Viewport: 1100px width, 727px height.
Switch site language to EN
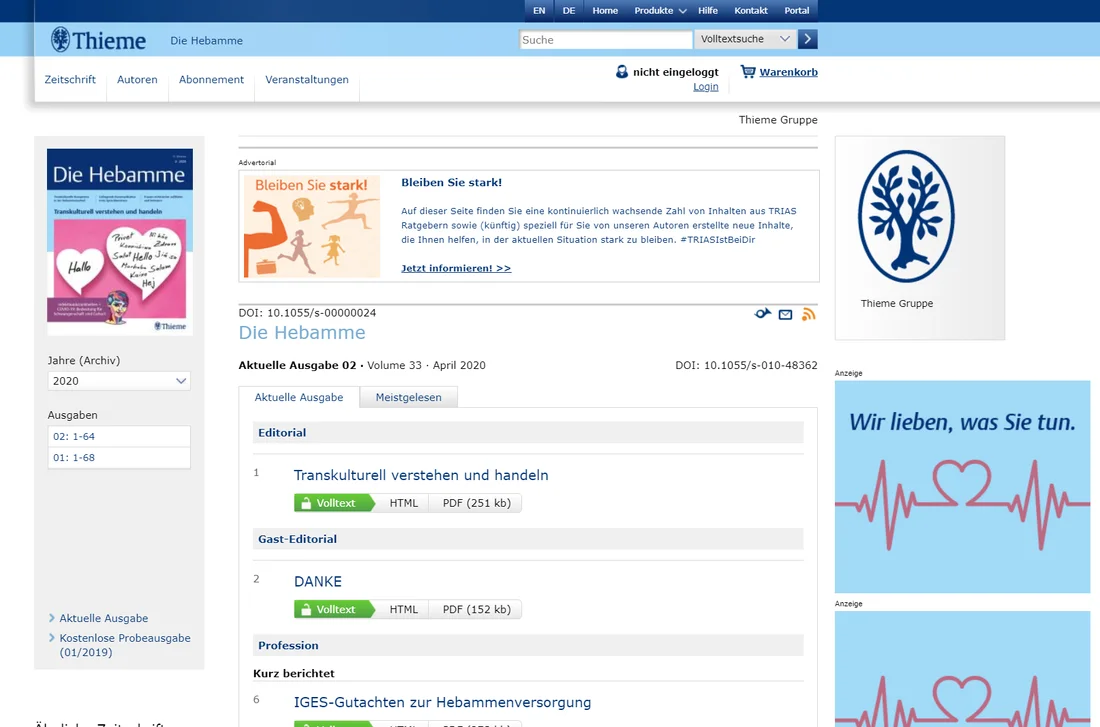pyautogui.click(x=539, y=10)
